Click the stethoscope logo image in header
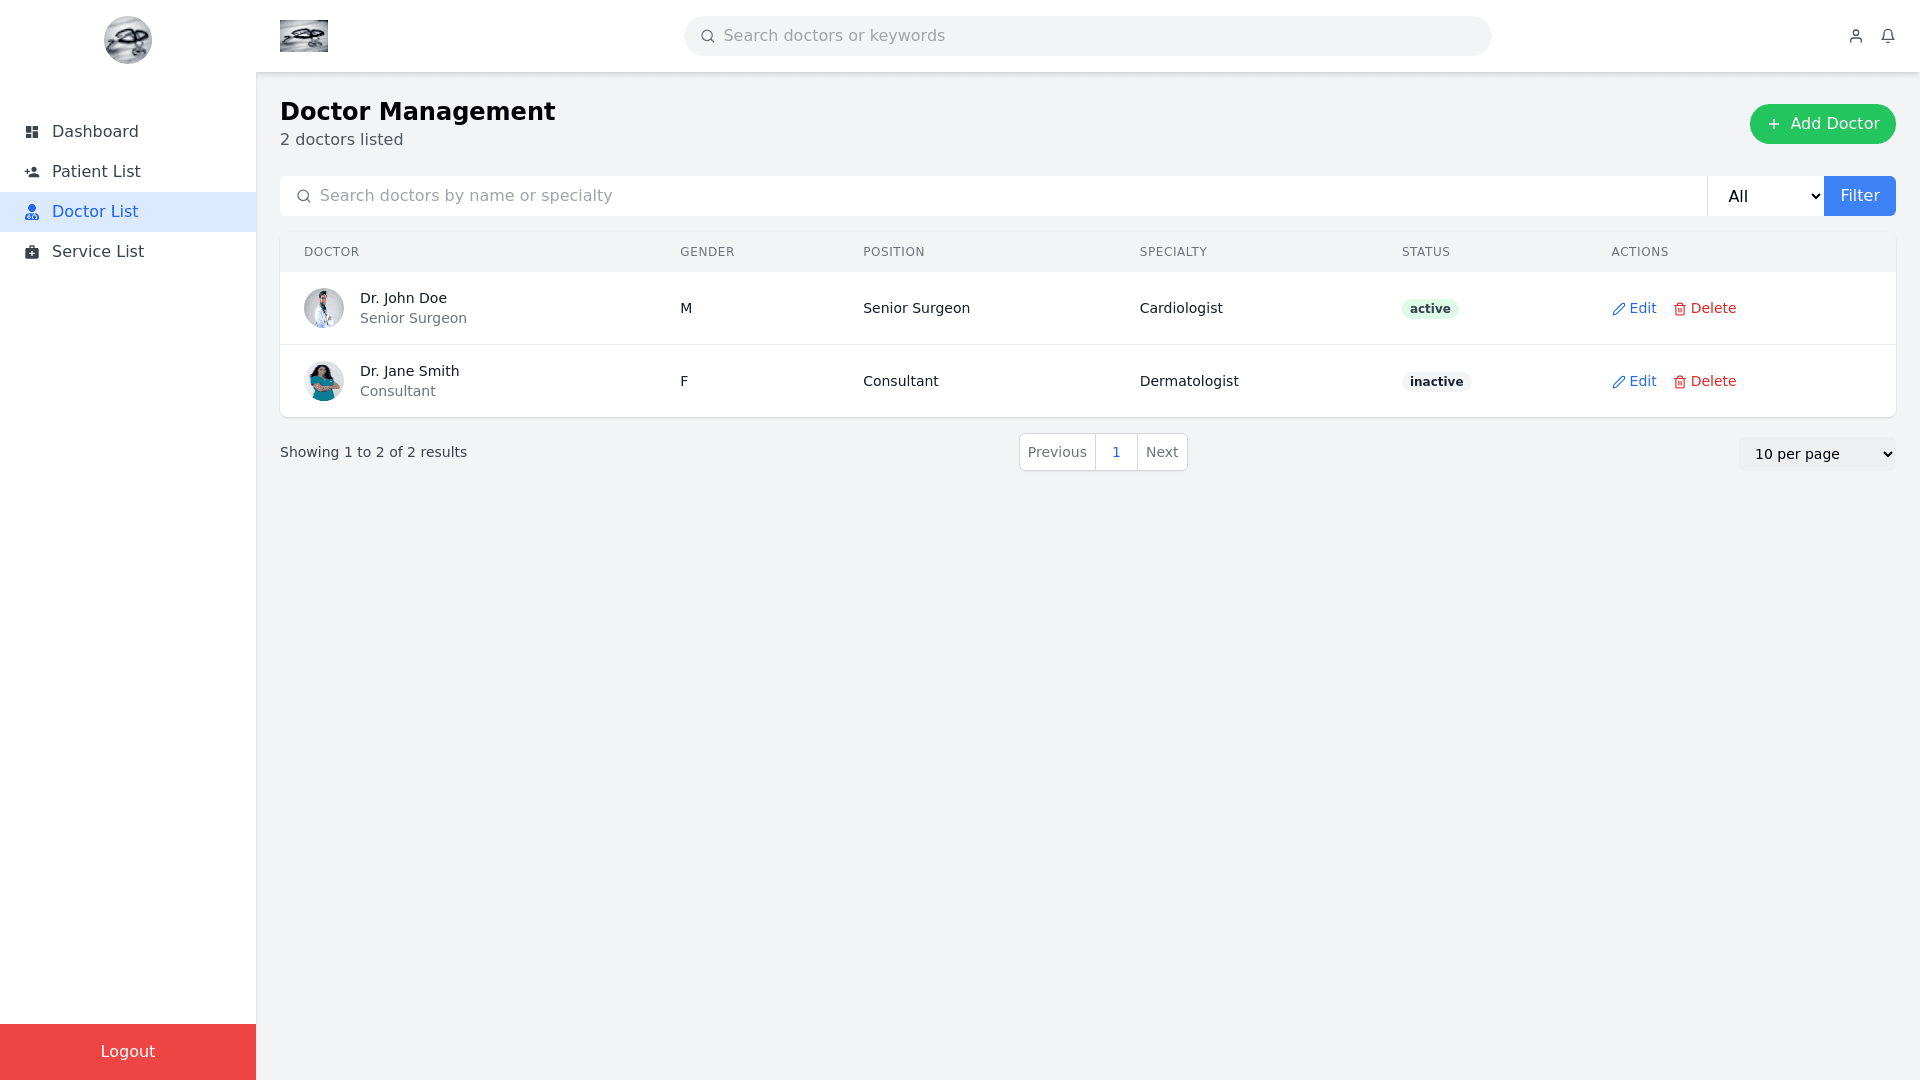Screen dimensions: 1920x1080 click(304, 36)
